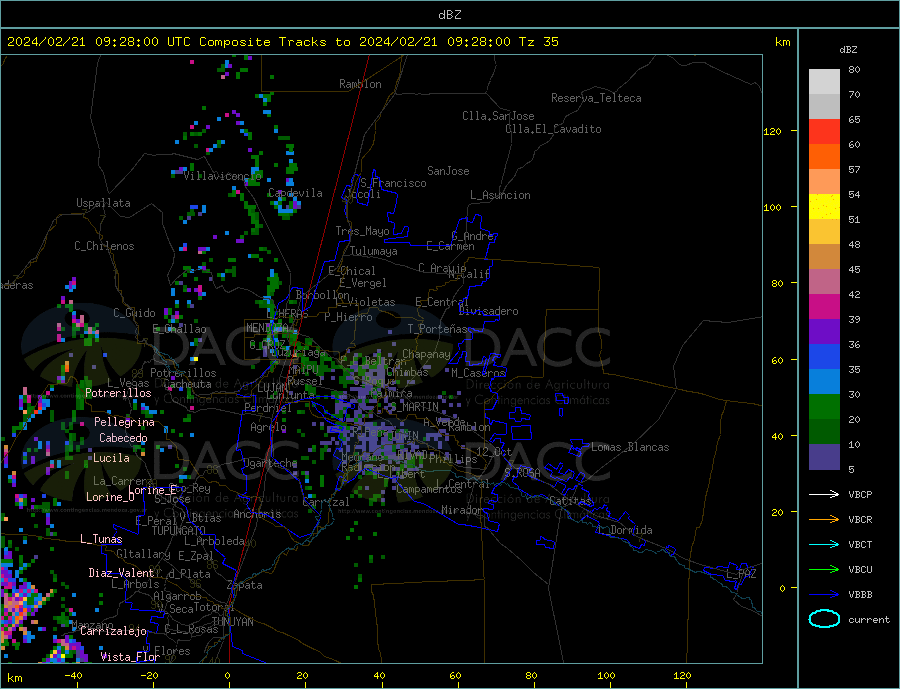Screen dimensions: 900x689
Task: Click the 'Tres_Mayo' map label
Action: (362, 231)
